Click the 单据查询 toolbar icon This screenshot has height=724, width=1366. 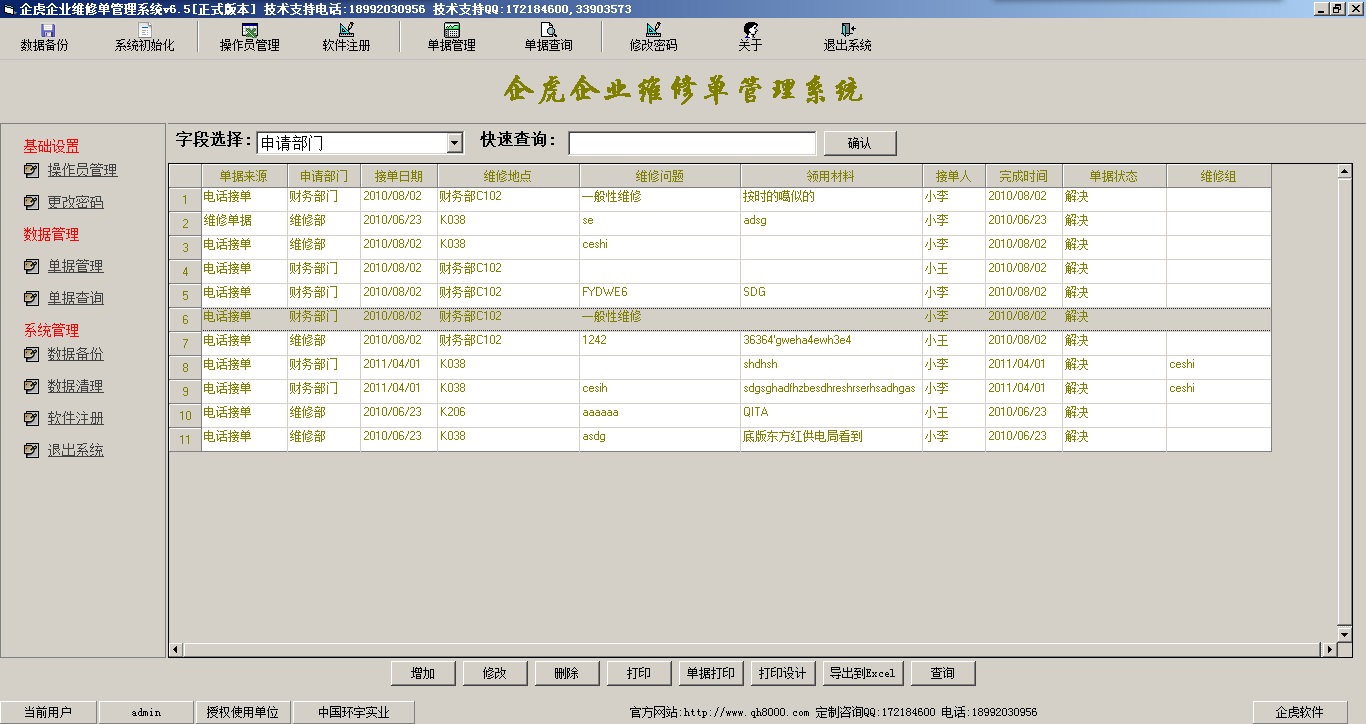click(548, 37)
